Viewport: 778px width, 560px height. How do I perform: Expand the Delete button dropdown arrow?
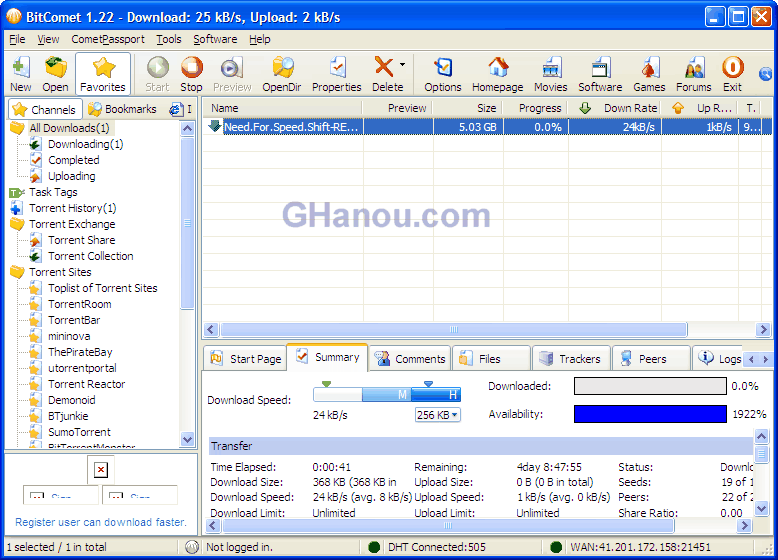(x=402, y=64)
